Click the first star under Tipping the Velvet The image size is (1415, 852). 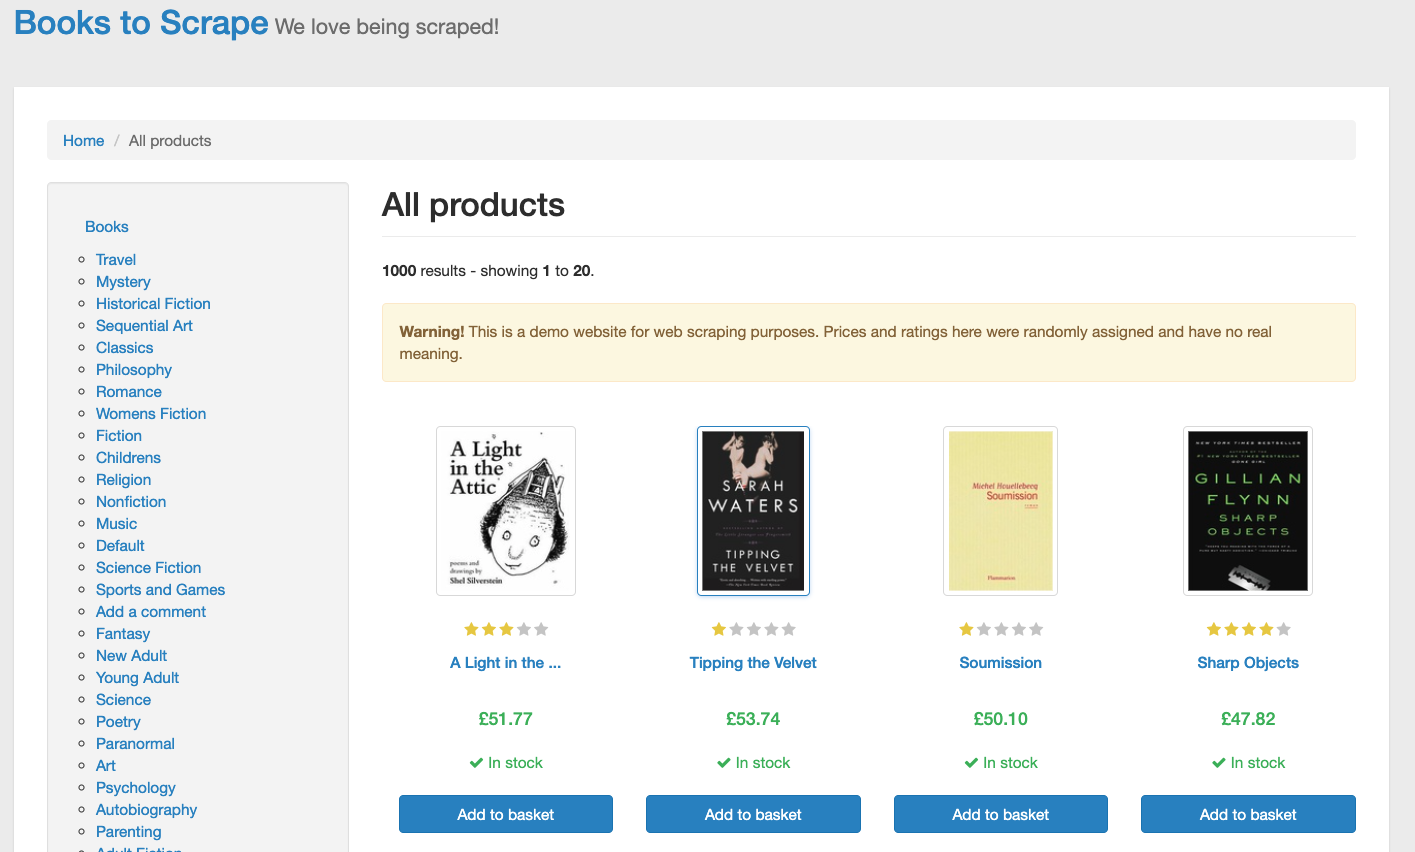[x=718, y=629]
